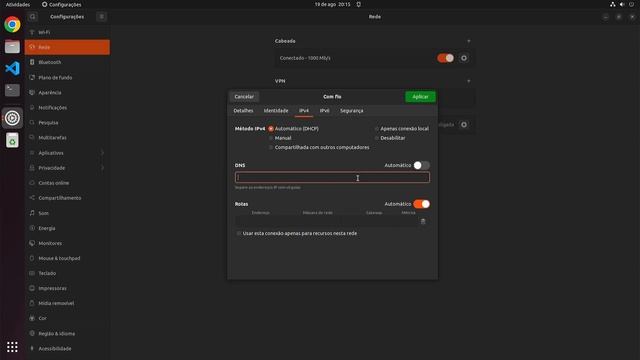The height and width of the screenshot is (360, 640).
Task: Open Aparência in sidebar
Action: pyautogui.click(x=67, y=92)
